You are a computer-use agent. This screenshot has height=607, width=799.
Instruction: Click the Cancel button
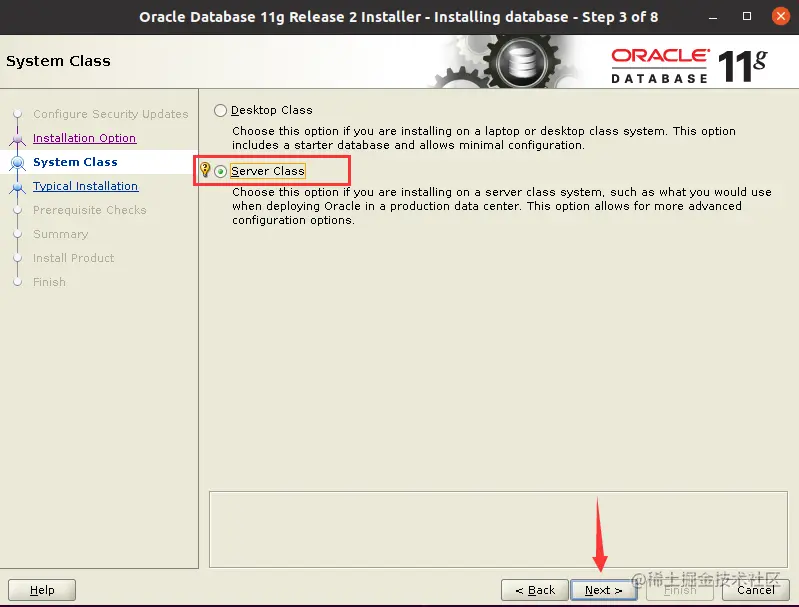point(756,590)
